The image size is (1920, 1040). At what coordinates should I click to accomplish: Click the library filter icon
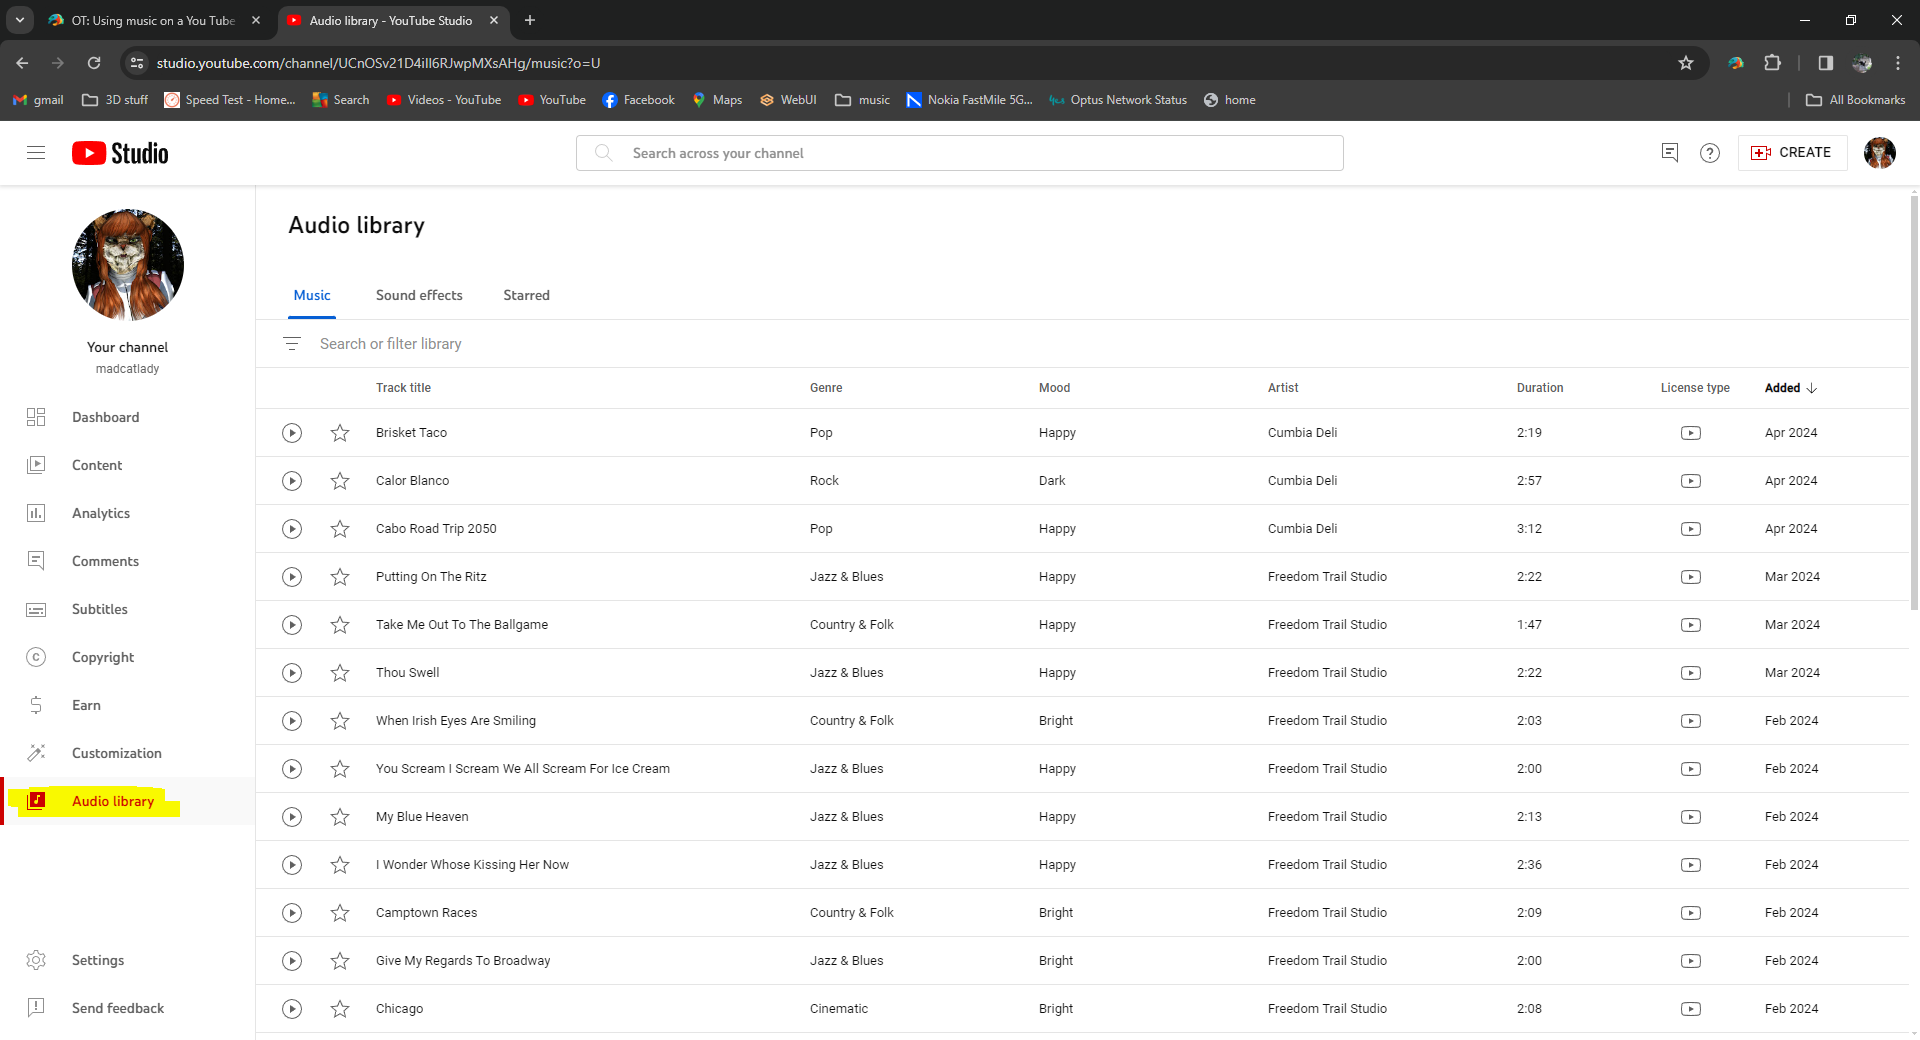point(292,344)
